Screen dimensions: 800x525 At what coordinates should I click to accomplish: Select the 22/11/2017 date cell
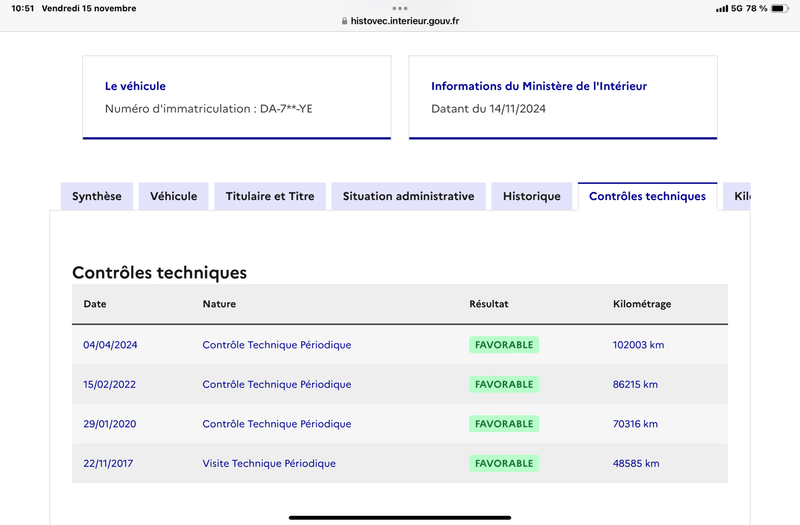(x=108, y=464)
